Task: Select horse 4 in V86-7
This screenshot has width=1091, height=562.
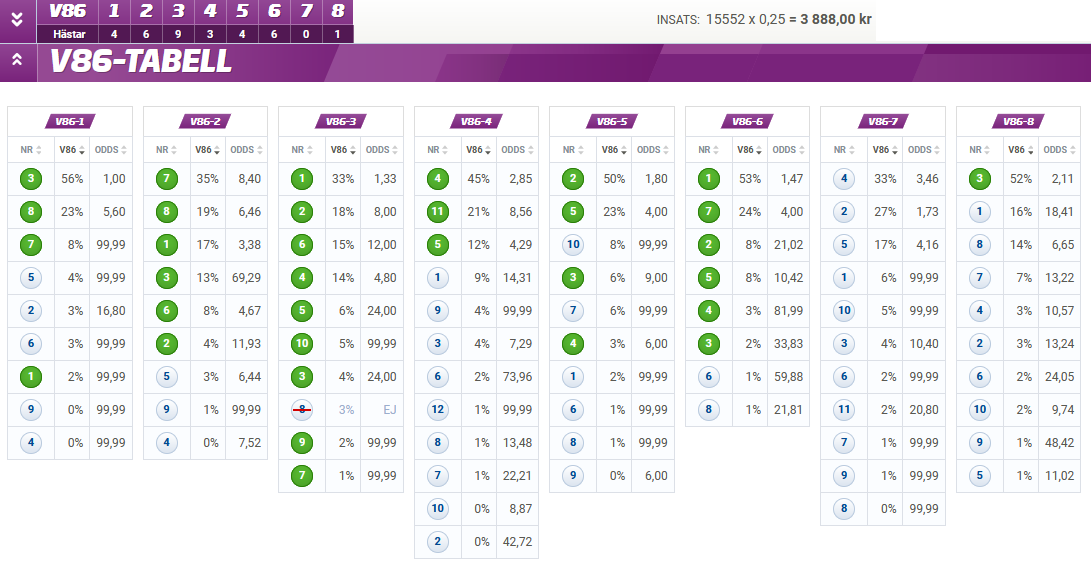Action: 844,179
